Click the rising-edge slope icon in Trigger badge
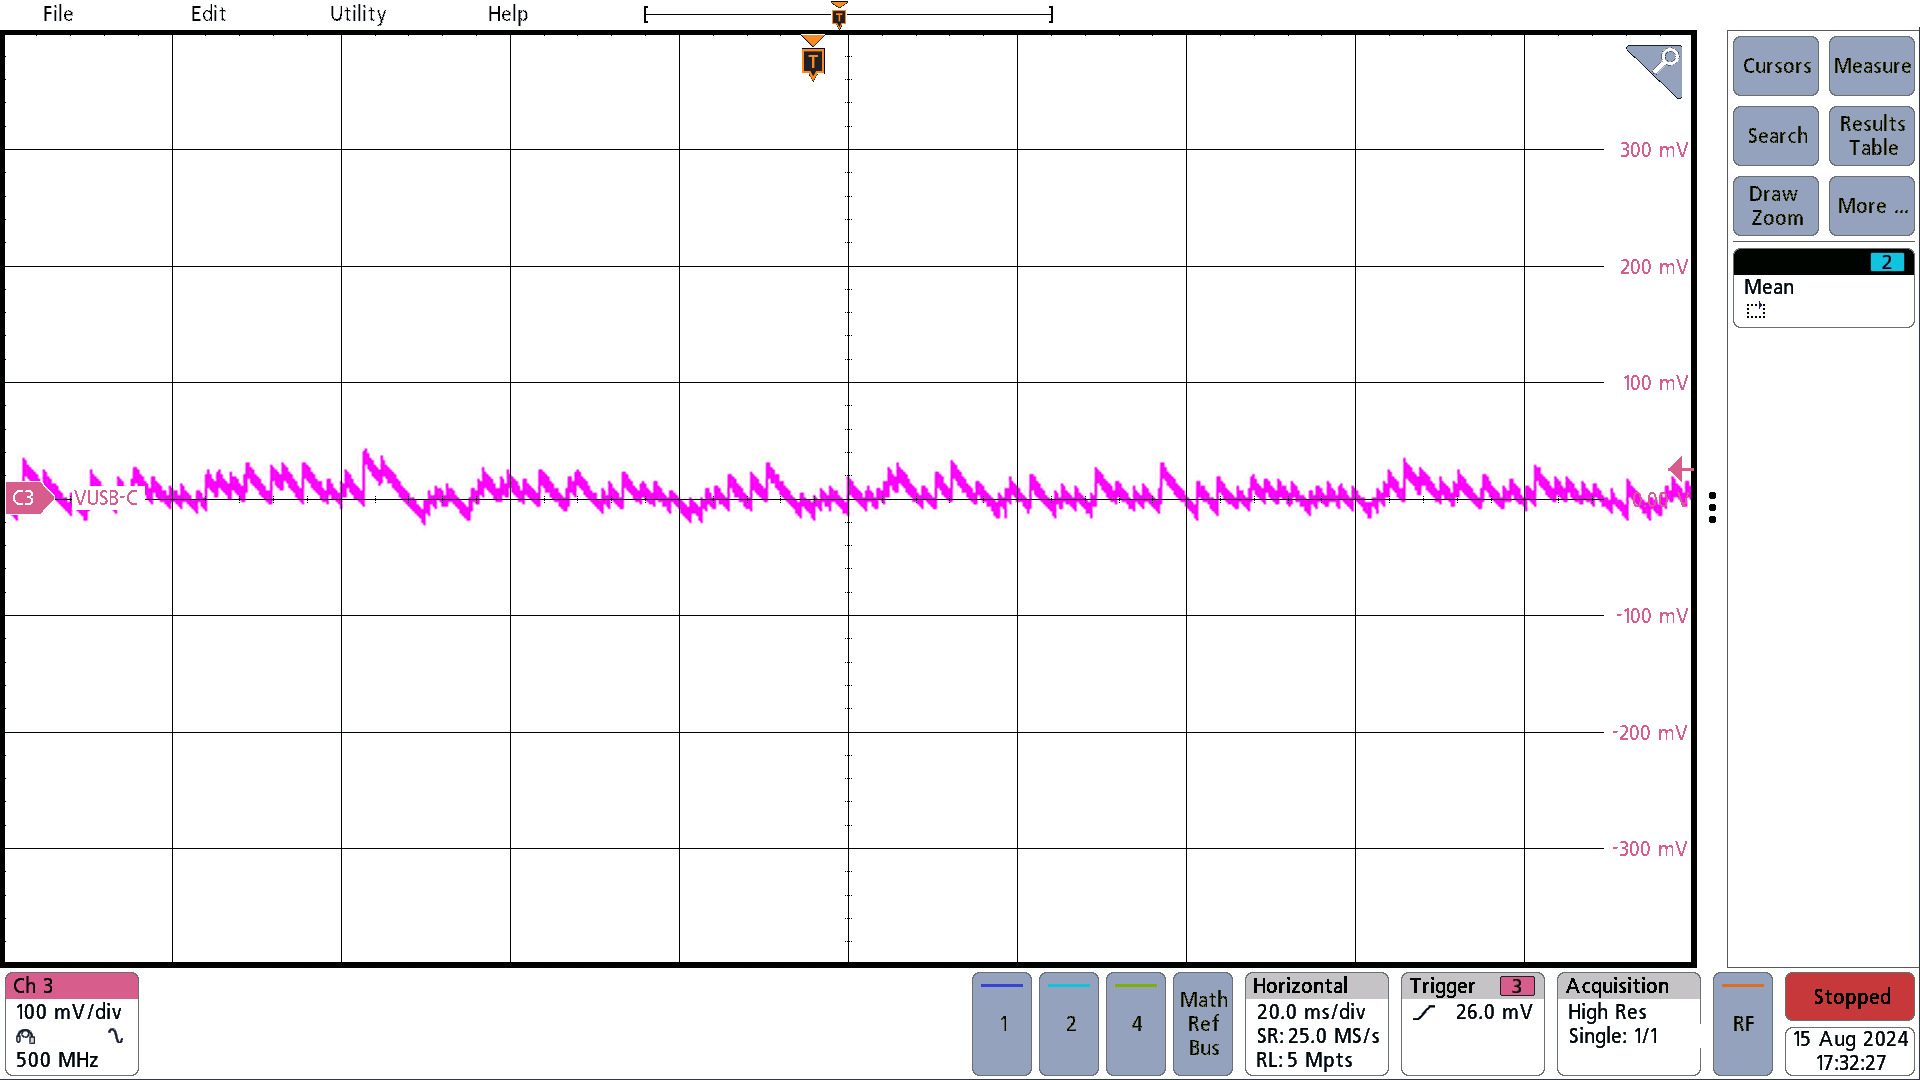Viewport: 1920px width, 1080px height. [1425, 1013]
